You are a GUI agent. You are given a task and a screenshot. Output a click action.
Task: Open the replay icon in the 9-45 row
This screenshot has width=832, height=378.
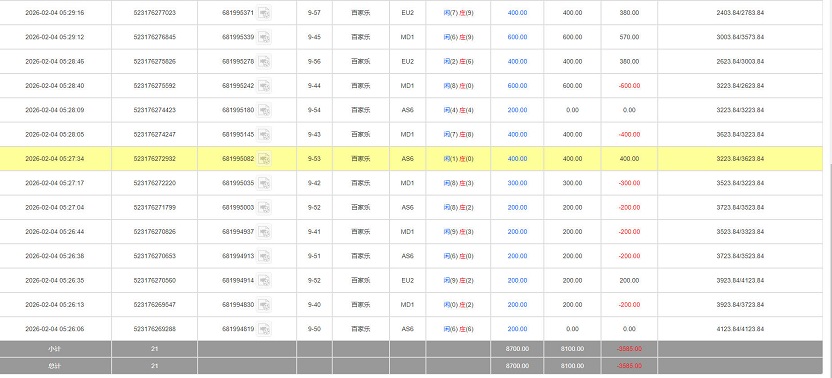tap(264, 37)
